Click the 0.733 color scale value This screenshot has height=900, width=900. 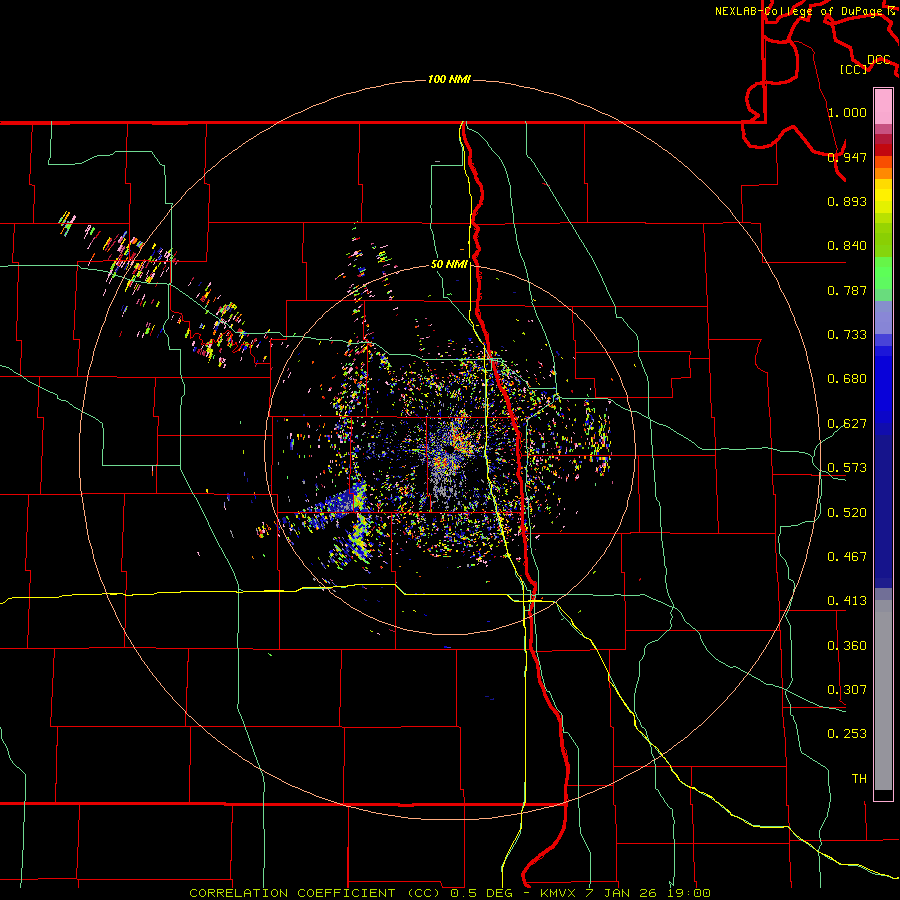click(847, 335)
